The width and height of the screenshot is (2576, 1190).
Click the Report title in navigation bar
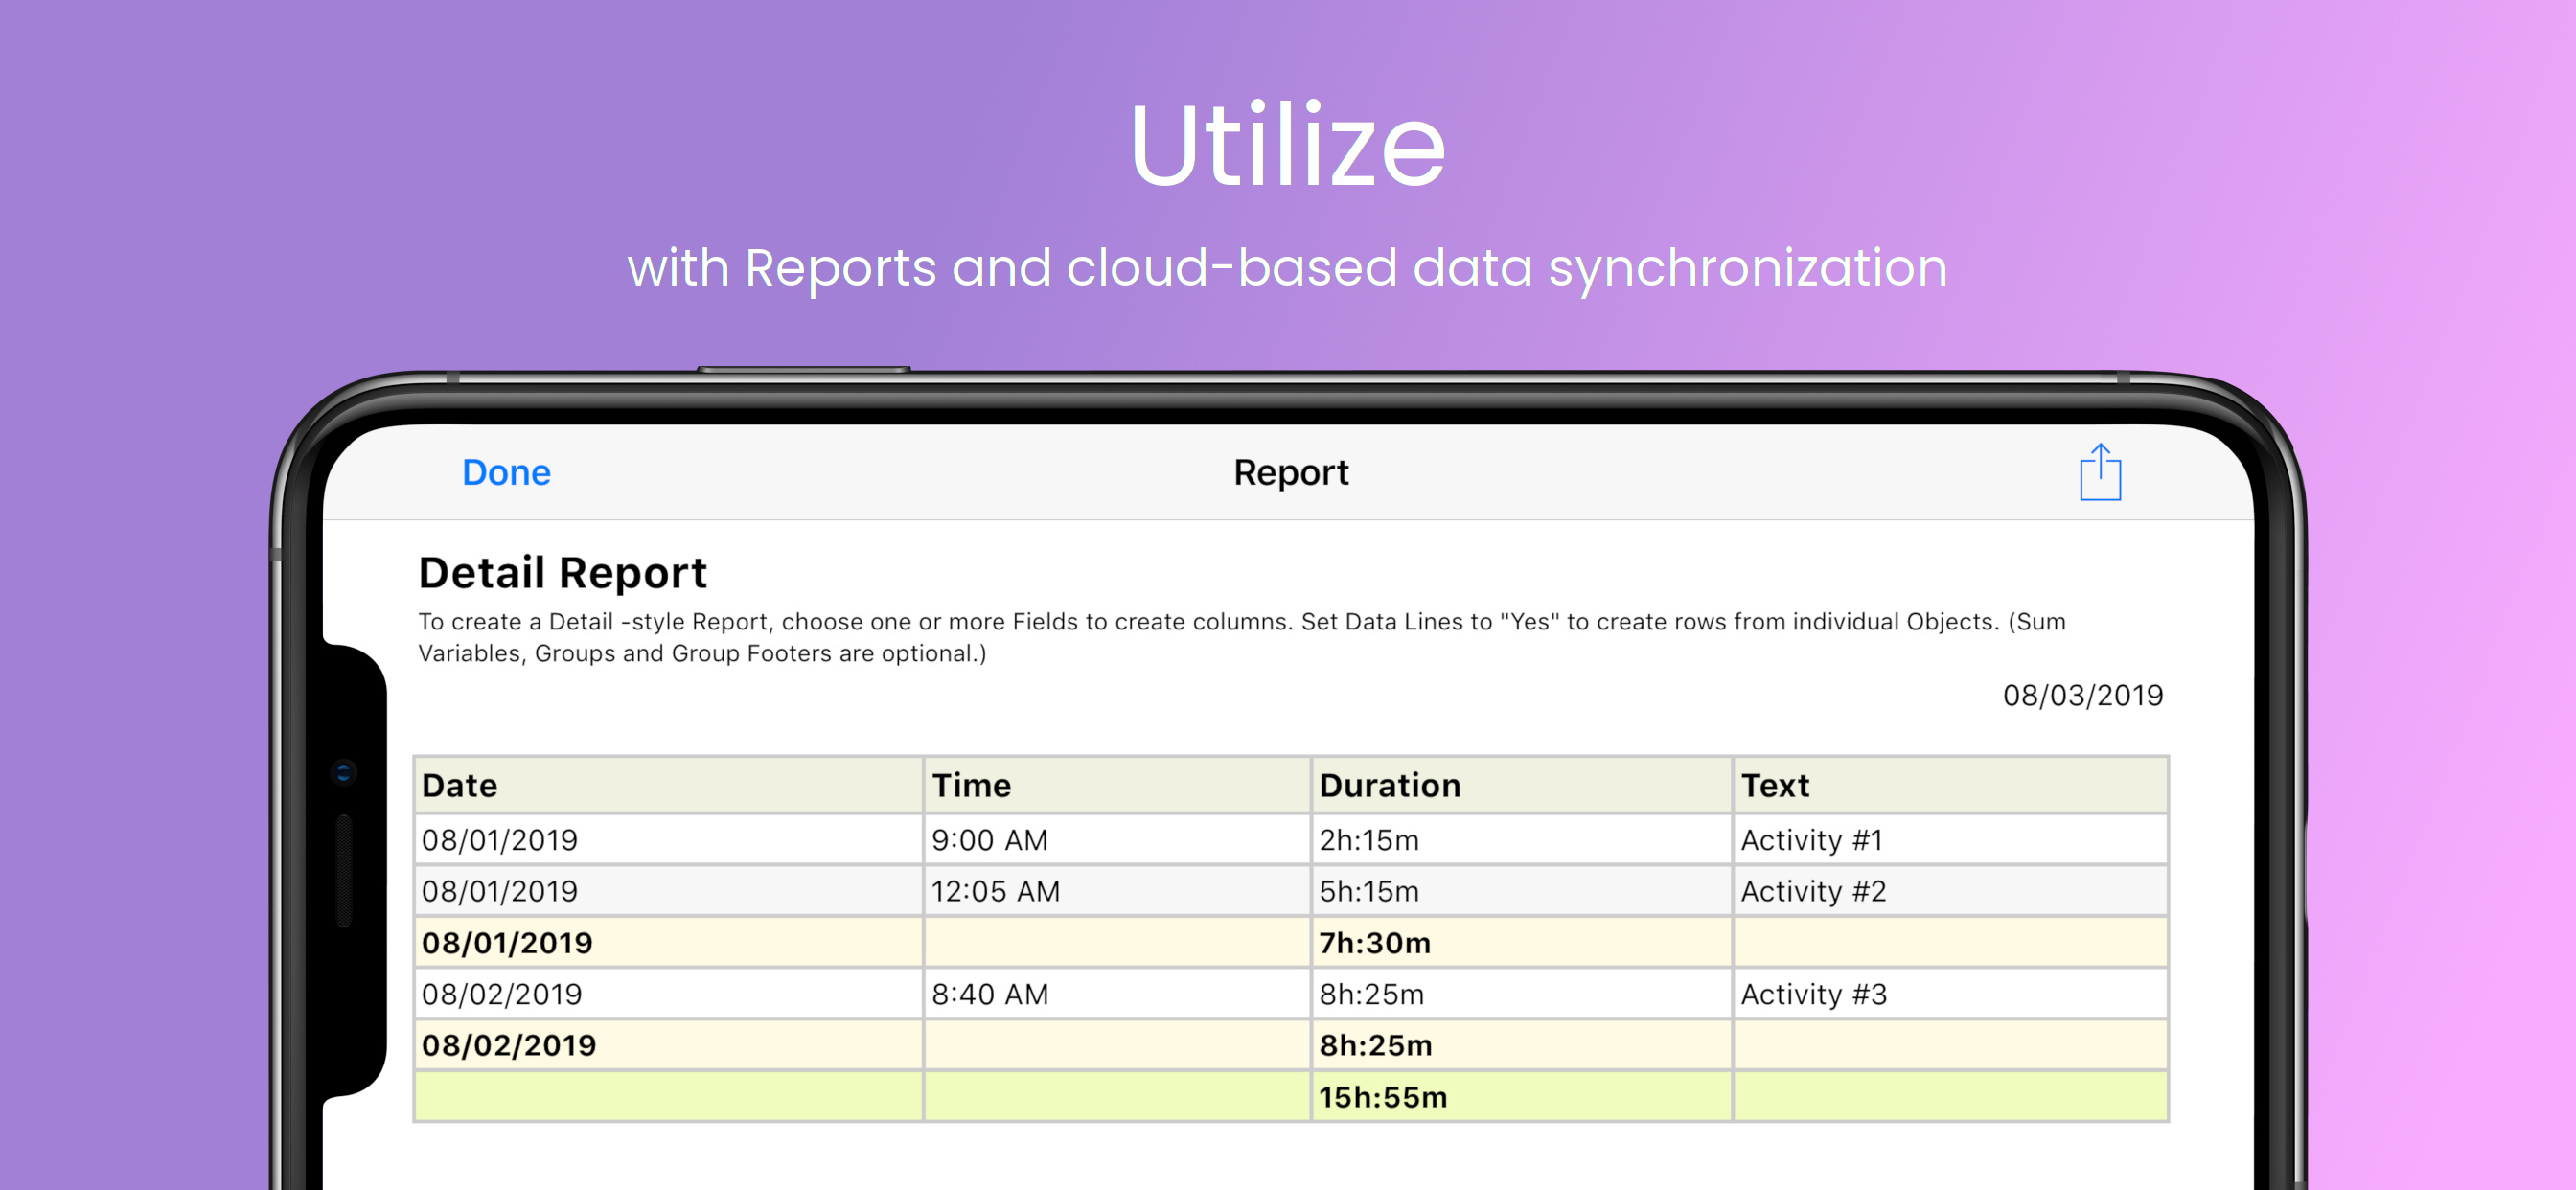1290,472
